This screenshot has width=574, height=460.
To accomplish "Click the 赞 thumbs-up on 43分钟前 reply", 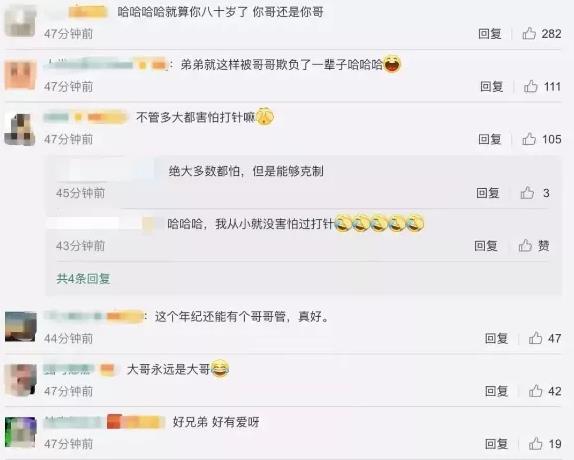I will tap(525, 245).
